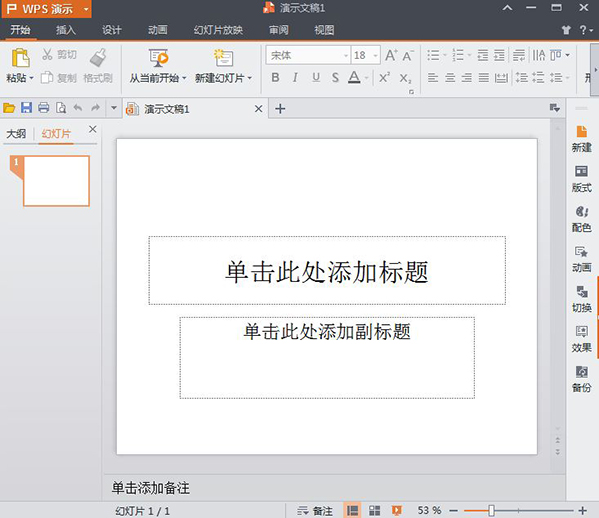This screenshot has width=599, height=518.
Task: Click the increase indent icon
Action: click(499, 55)
